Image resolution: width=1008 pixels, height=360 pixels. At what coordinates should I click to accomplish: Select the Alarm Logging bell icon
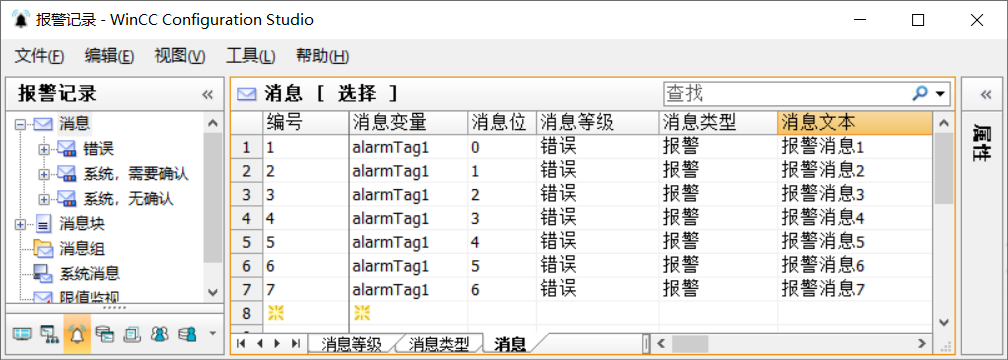pos(77,334)
